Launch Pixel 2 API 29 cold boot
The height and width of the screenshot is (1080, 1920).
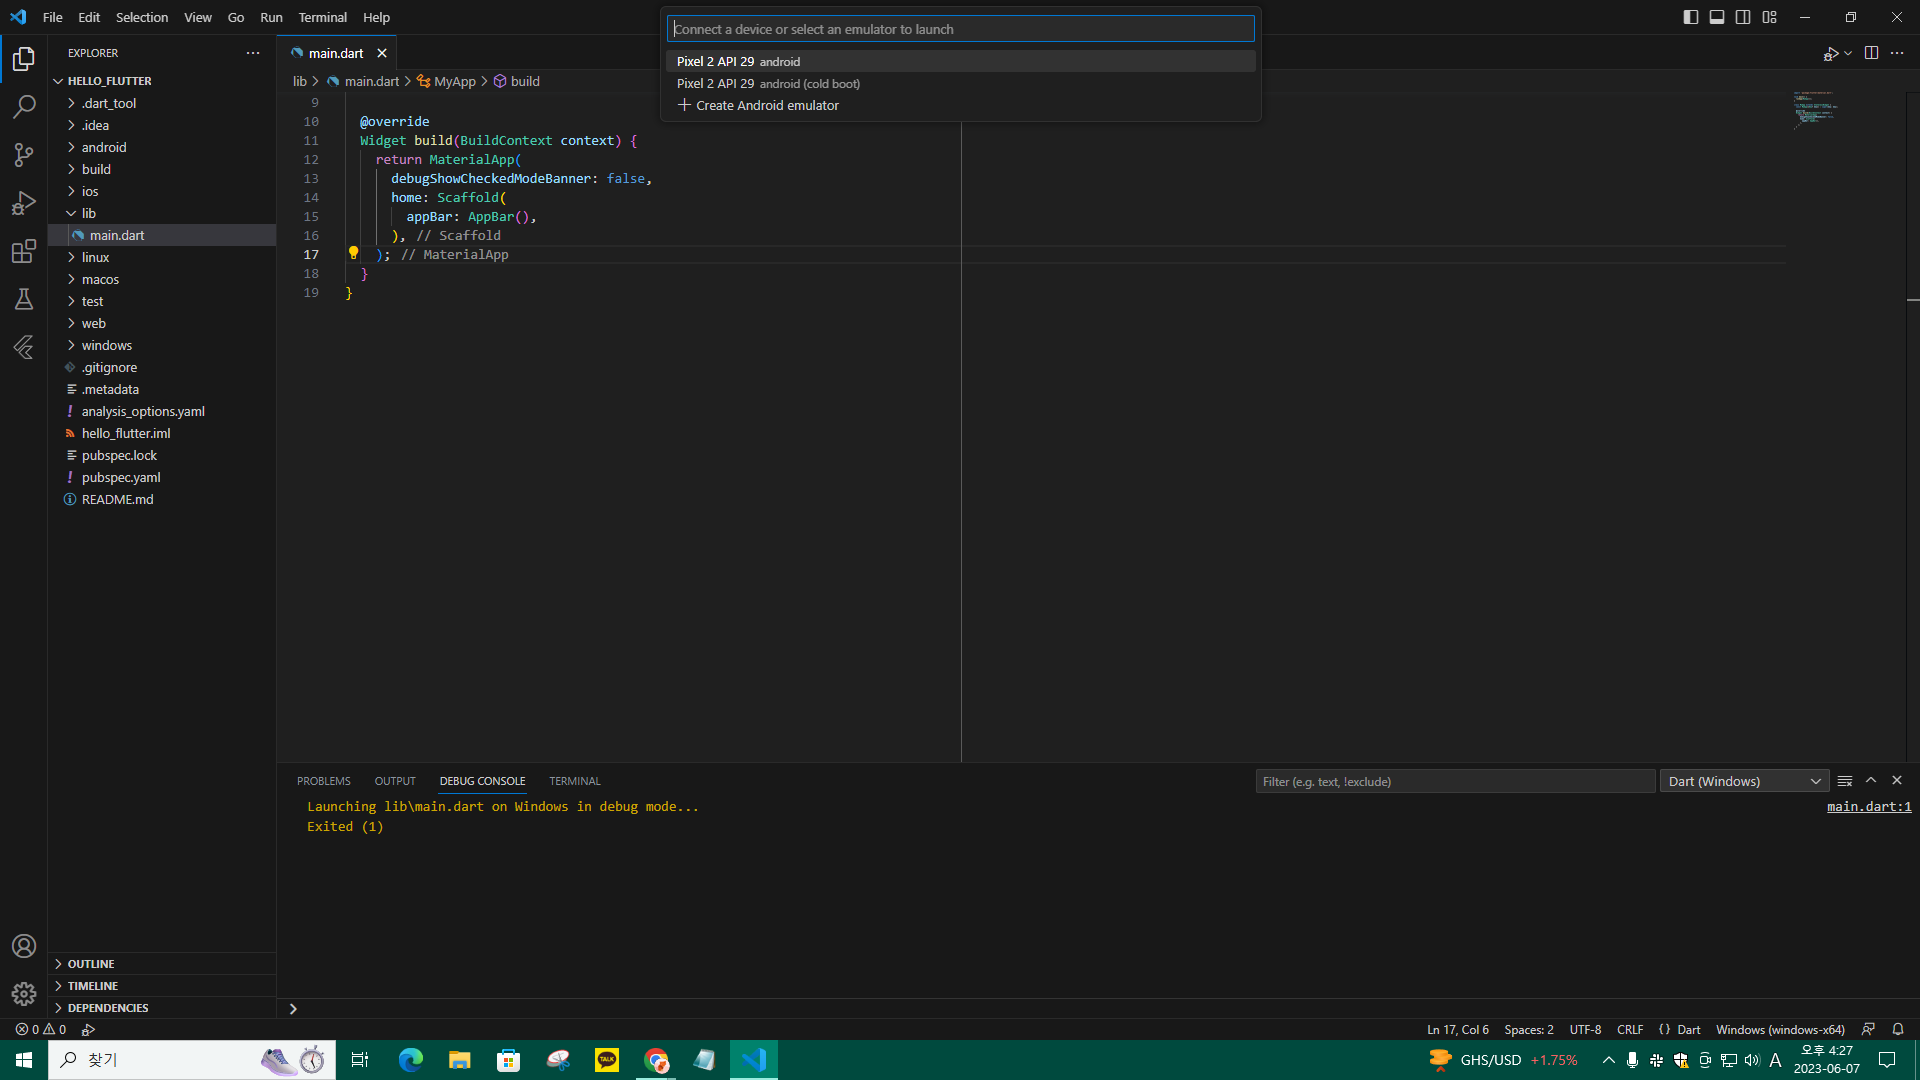click(x=960, y=83)
